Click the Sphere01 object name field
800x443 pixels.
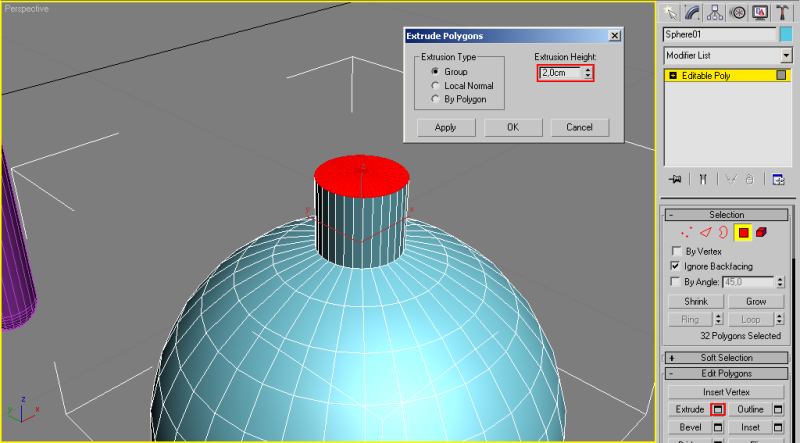click(720, 34)
